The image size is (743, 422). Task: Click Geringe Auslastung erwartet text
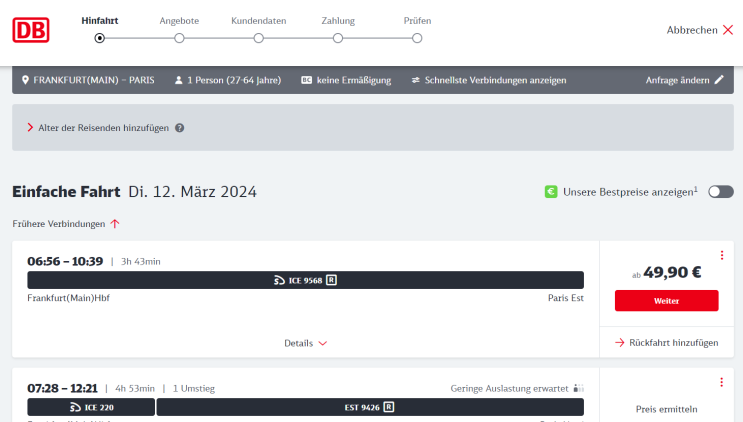(509, 388)
